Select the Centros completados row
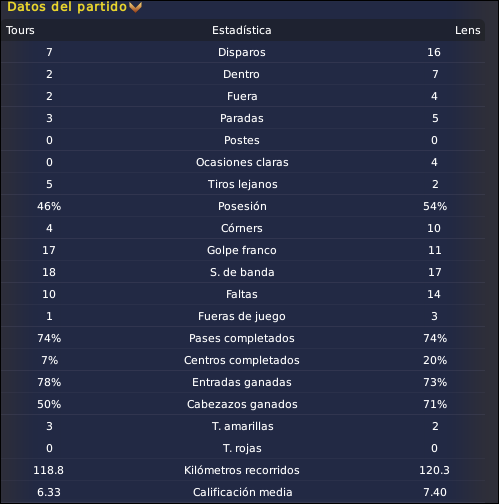The height and width of the screenshot is (504, 499). pos(243,360)
